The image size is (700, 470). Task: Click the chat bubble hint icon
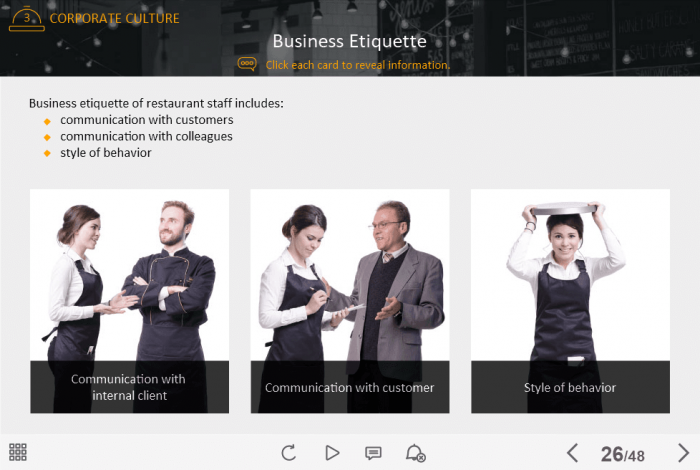click(247, 64)
